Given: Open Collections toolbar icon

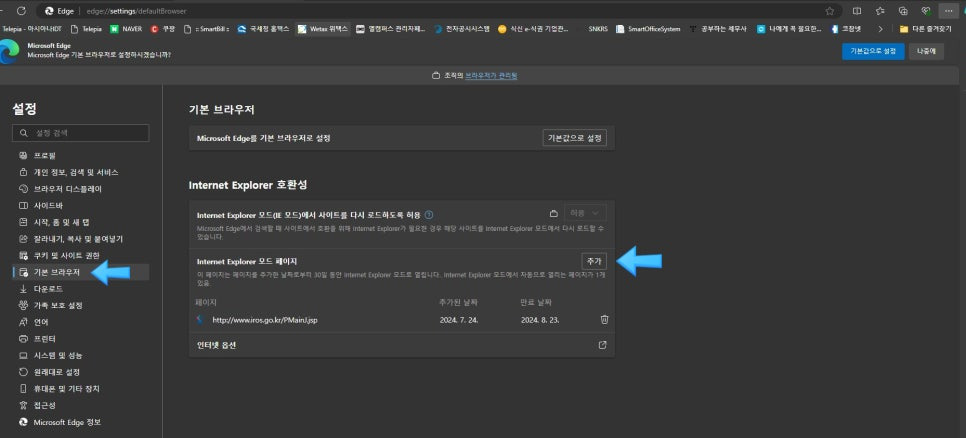Looking at the screenshot, I should point(903,11).
